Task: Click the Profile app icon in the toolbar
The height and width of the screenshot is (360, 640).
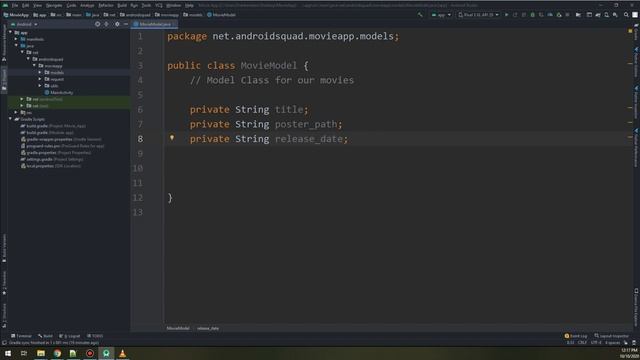Action: [550, 15]
